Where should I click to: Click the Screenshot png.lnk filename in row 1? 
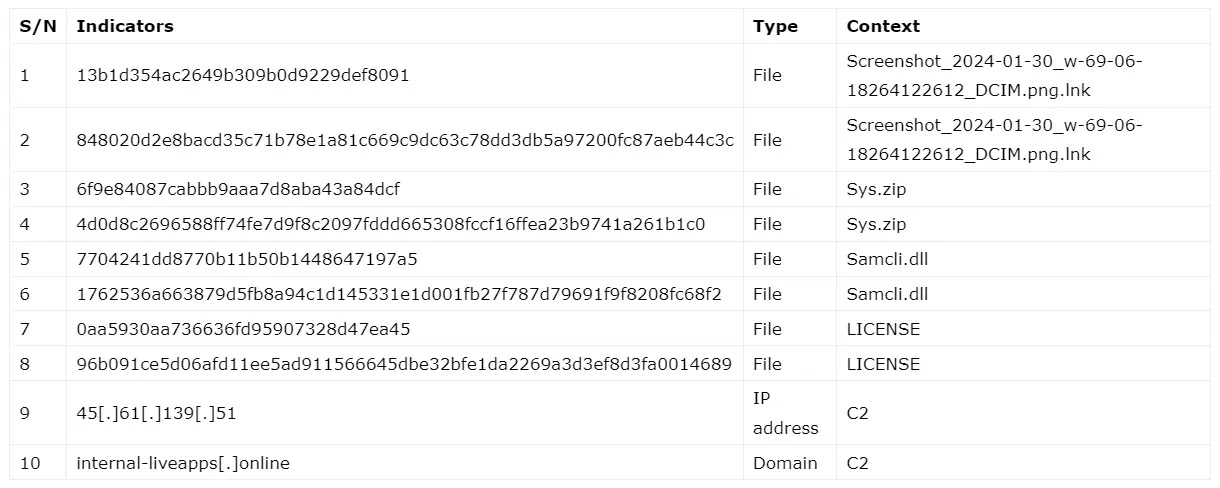point(993,75)
